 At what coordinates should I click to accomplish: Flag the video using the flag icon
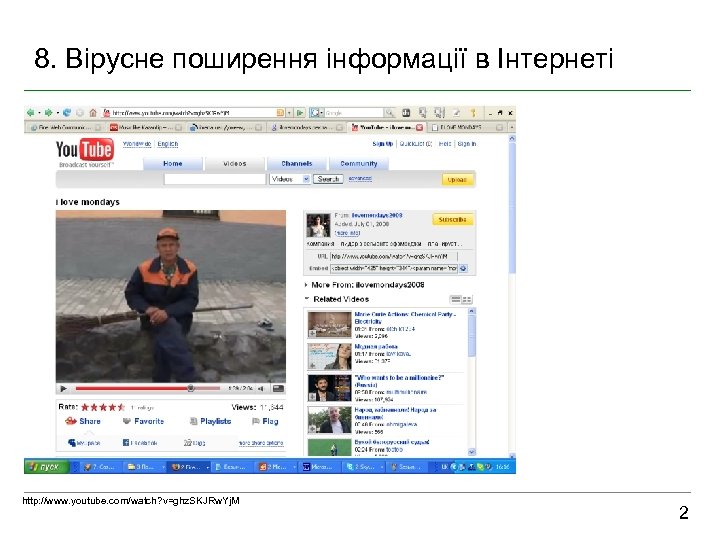tap(256, 421)
